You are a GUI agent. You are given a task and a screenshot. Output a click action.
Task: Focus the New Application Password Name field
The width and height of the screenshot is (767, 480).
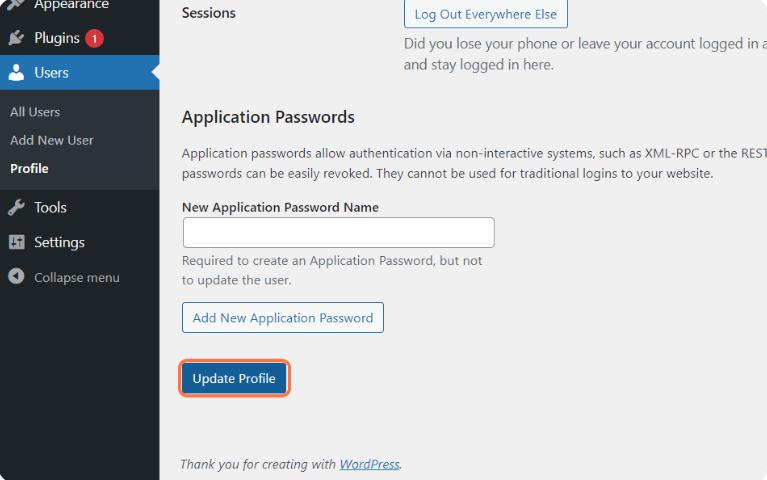coord(338,232)
